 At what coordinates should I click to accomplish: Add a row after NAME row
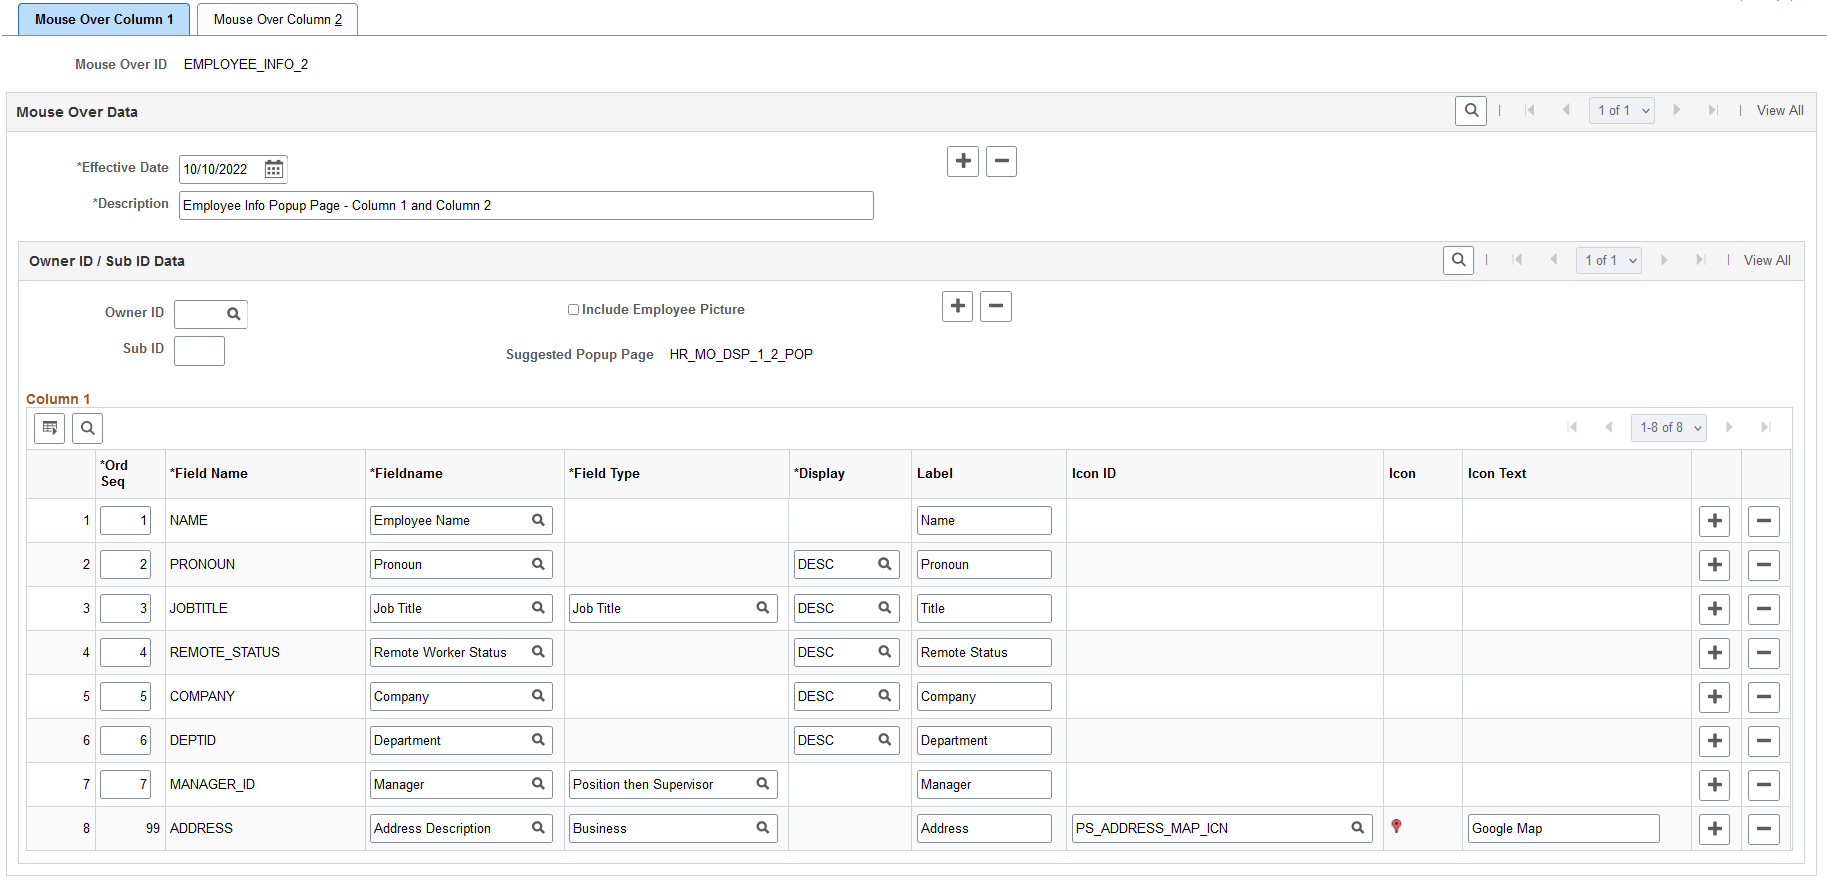coord(1714,521)
